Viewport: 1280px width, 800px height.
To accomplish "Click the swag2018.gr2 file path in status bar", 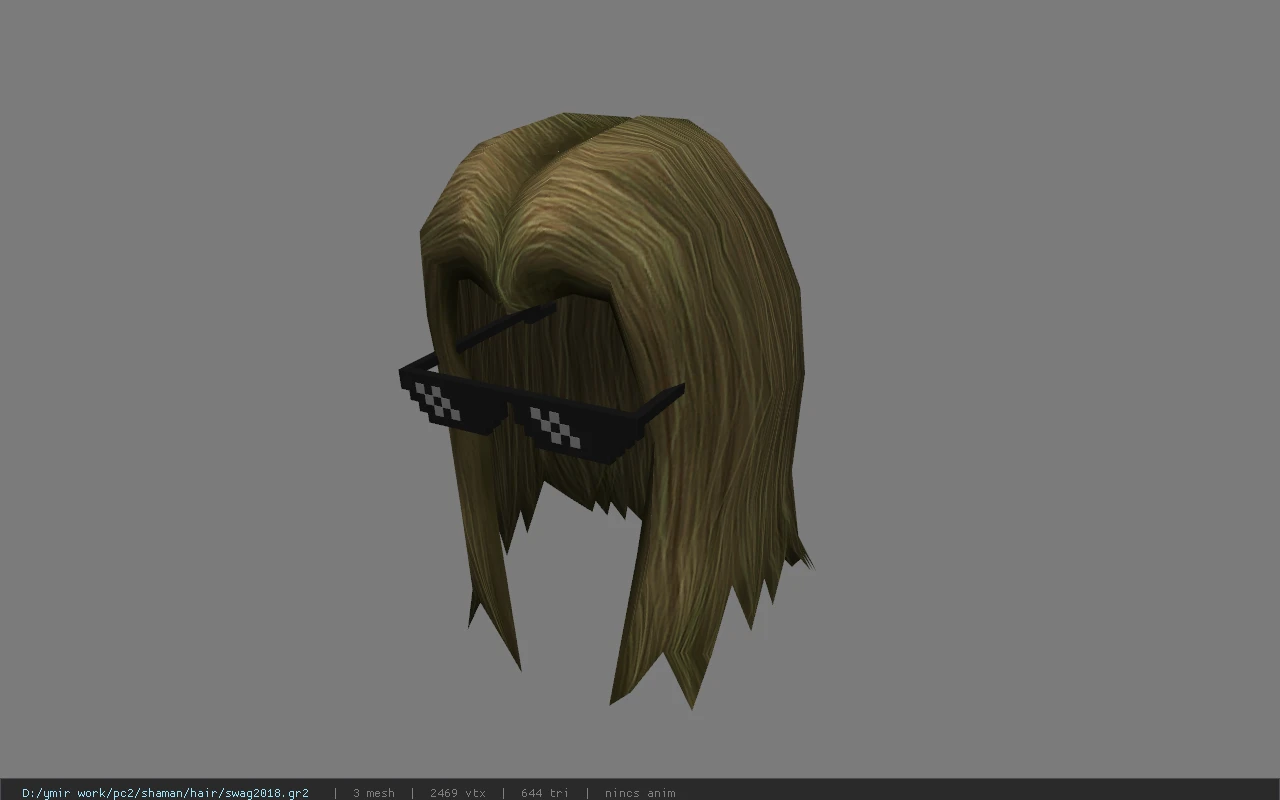I will tap(165, 793).
